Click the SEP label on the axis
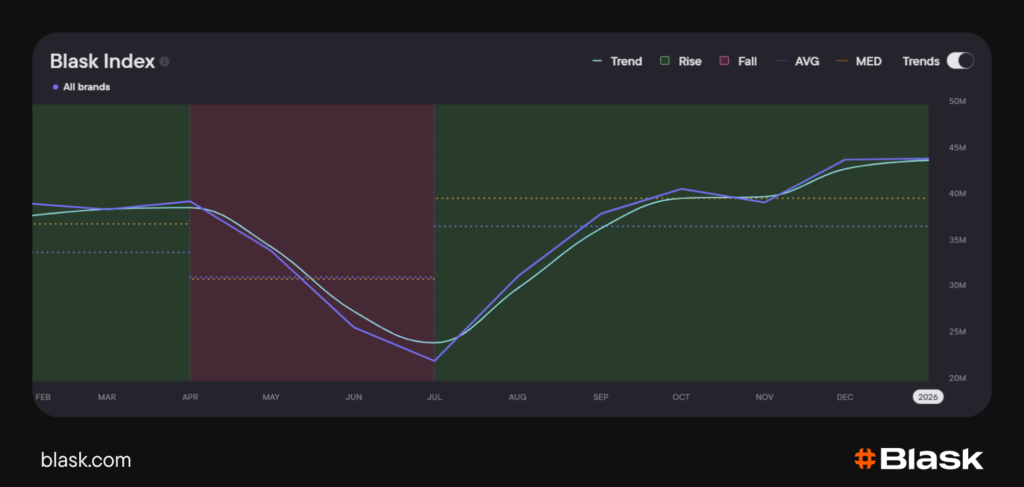The width and height of the screenshot is (1024, 487). point(601,397)
